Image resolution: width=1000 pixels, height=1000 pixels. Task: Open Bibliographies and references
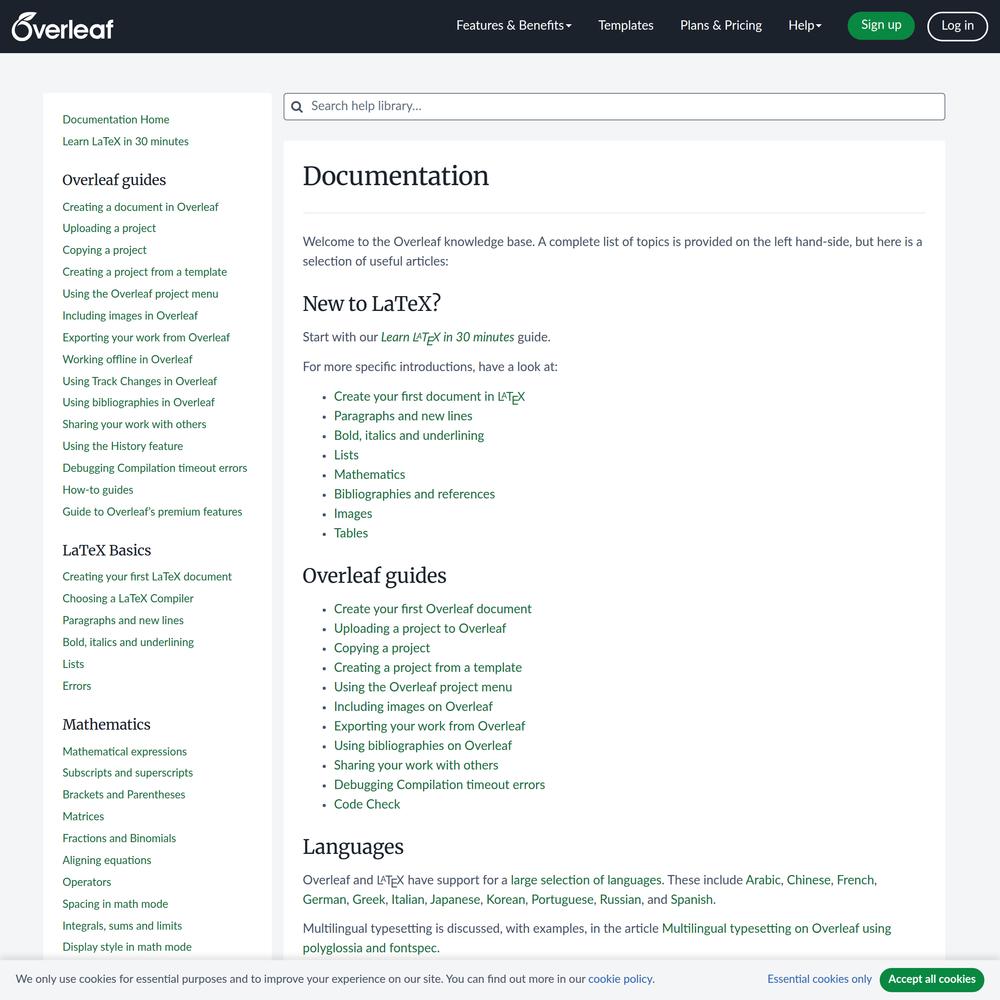pos(415,494)
